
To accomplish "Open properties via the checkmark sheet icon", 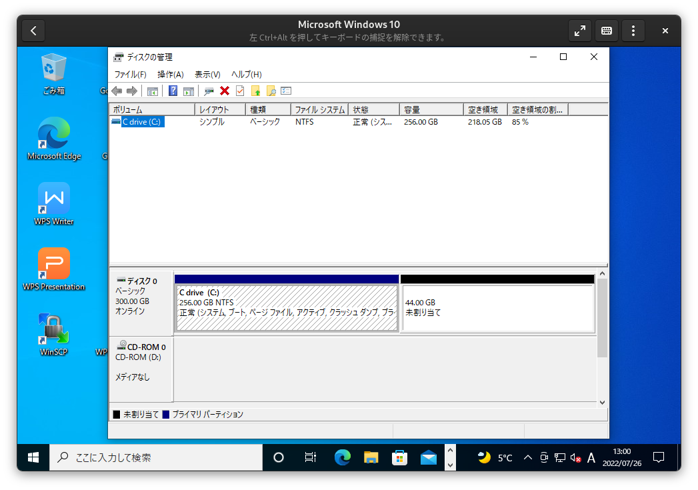I will 240,91.
